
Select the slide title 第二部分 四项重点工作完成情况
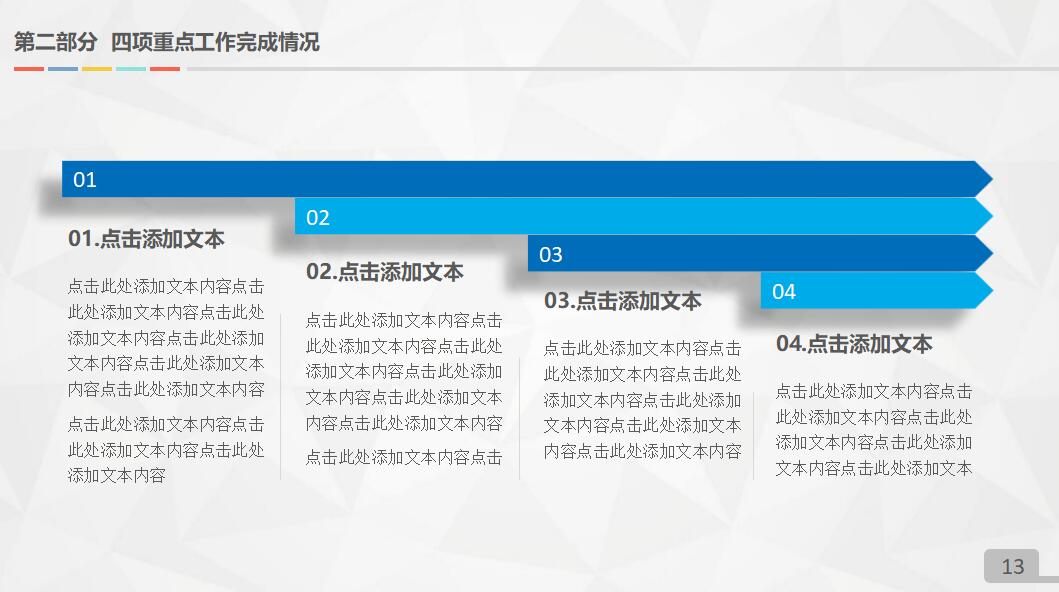point(167,42)
